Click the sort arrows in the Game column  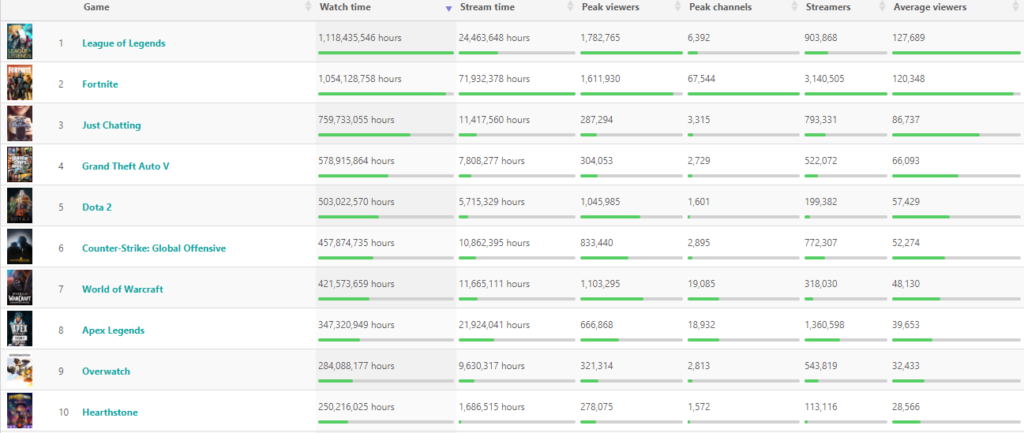[x=308, y=7]
